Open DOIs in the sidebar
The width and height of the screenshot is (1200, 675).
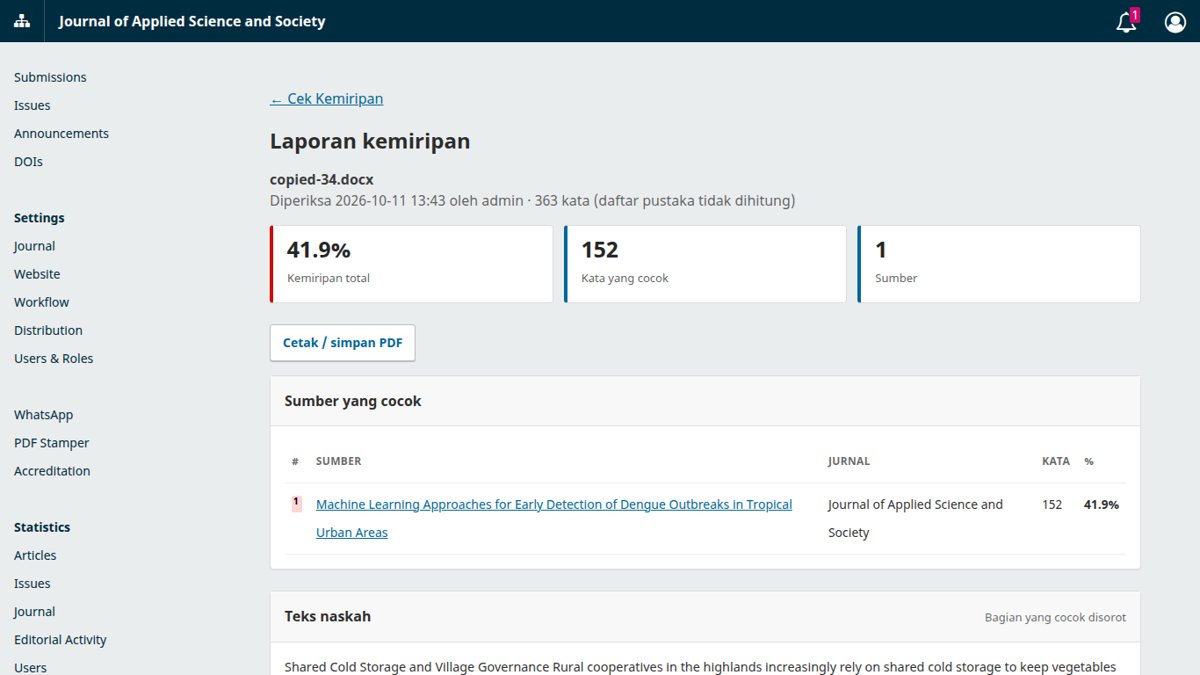tap(28, 161)
